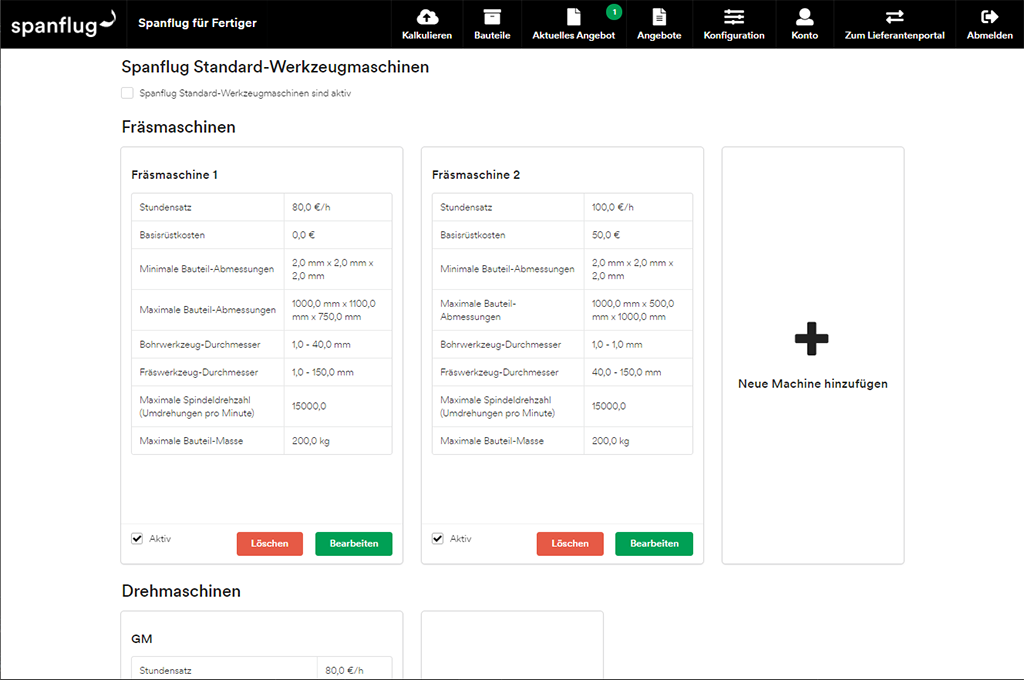Select the Konfiguration menu label
Viewport: 1024px width, 680px height.
click(734, 35)
